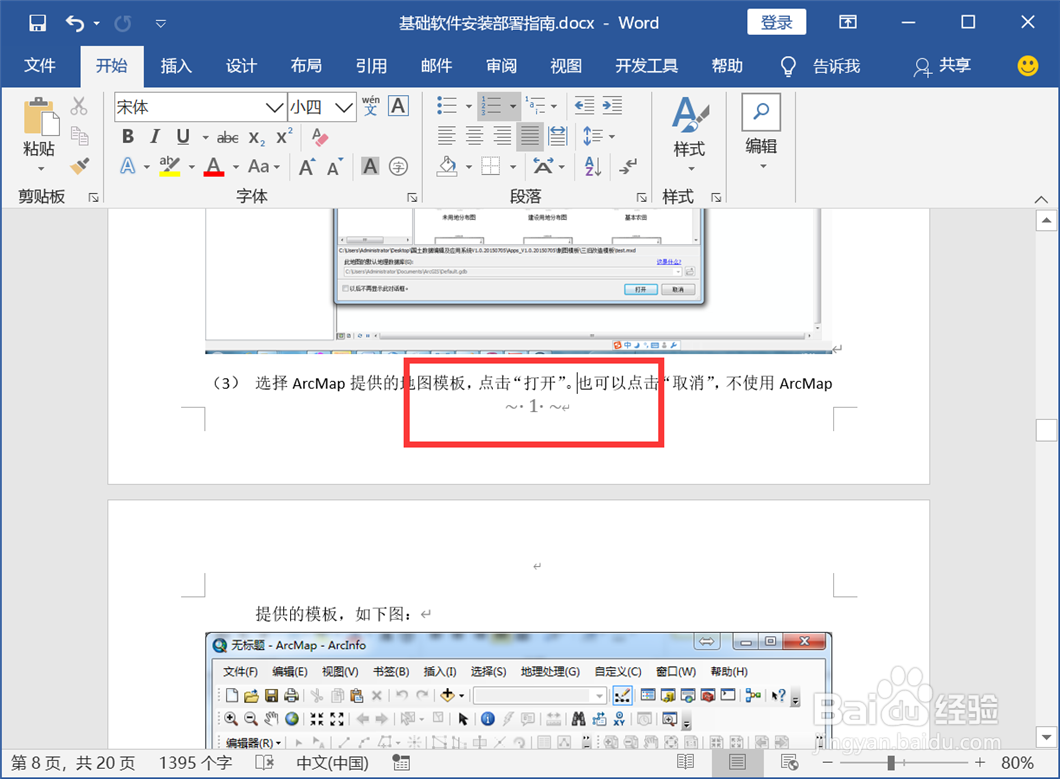Screen dimensions: 1060x779
Task: Click the zoom in plus button
Action: tap(980, 763)
